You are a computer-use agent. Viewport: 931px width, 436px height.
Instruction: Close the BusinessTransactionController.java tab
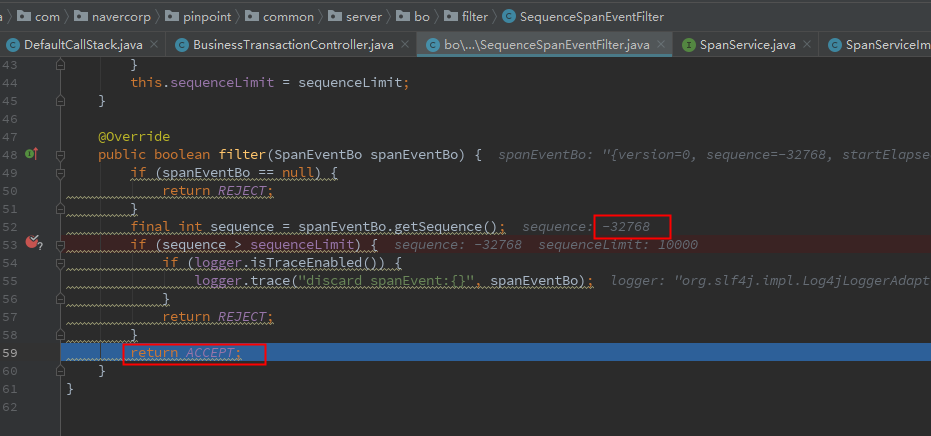[405, 45]
